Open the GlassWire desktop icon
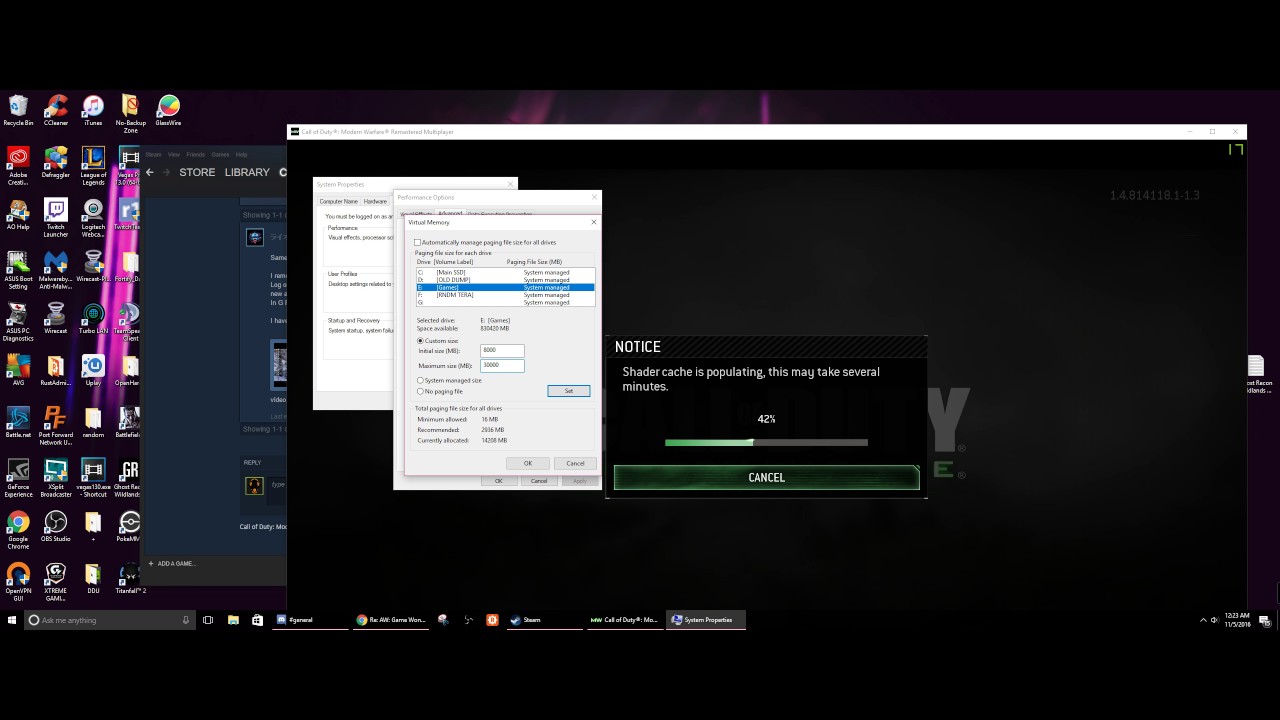1280x720 pixels. 168,110
